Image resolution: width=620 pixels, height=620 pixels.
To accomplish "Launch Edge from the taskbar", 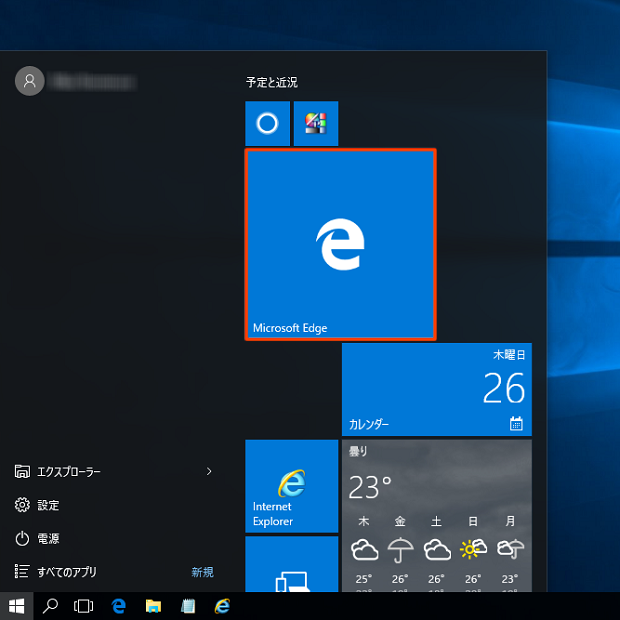I will (119, 606).
